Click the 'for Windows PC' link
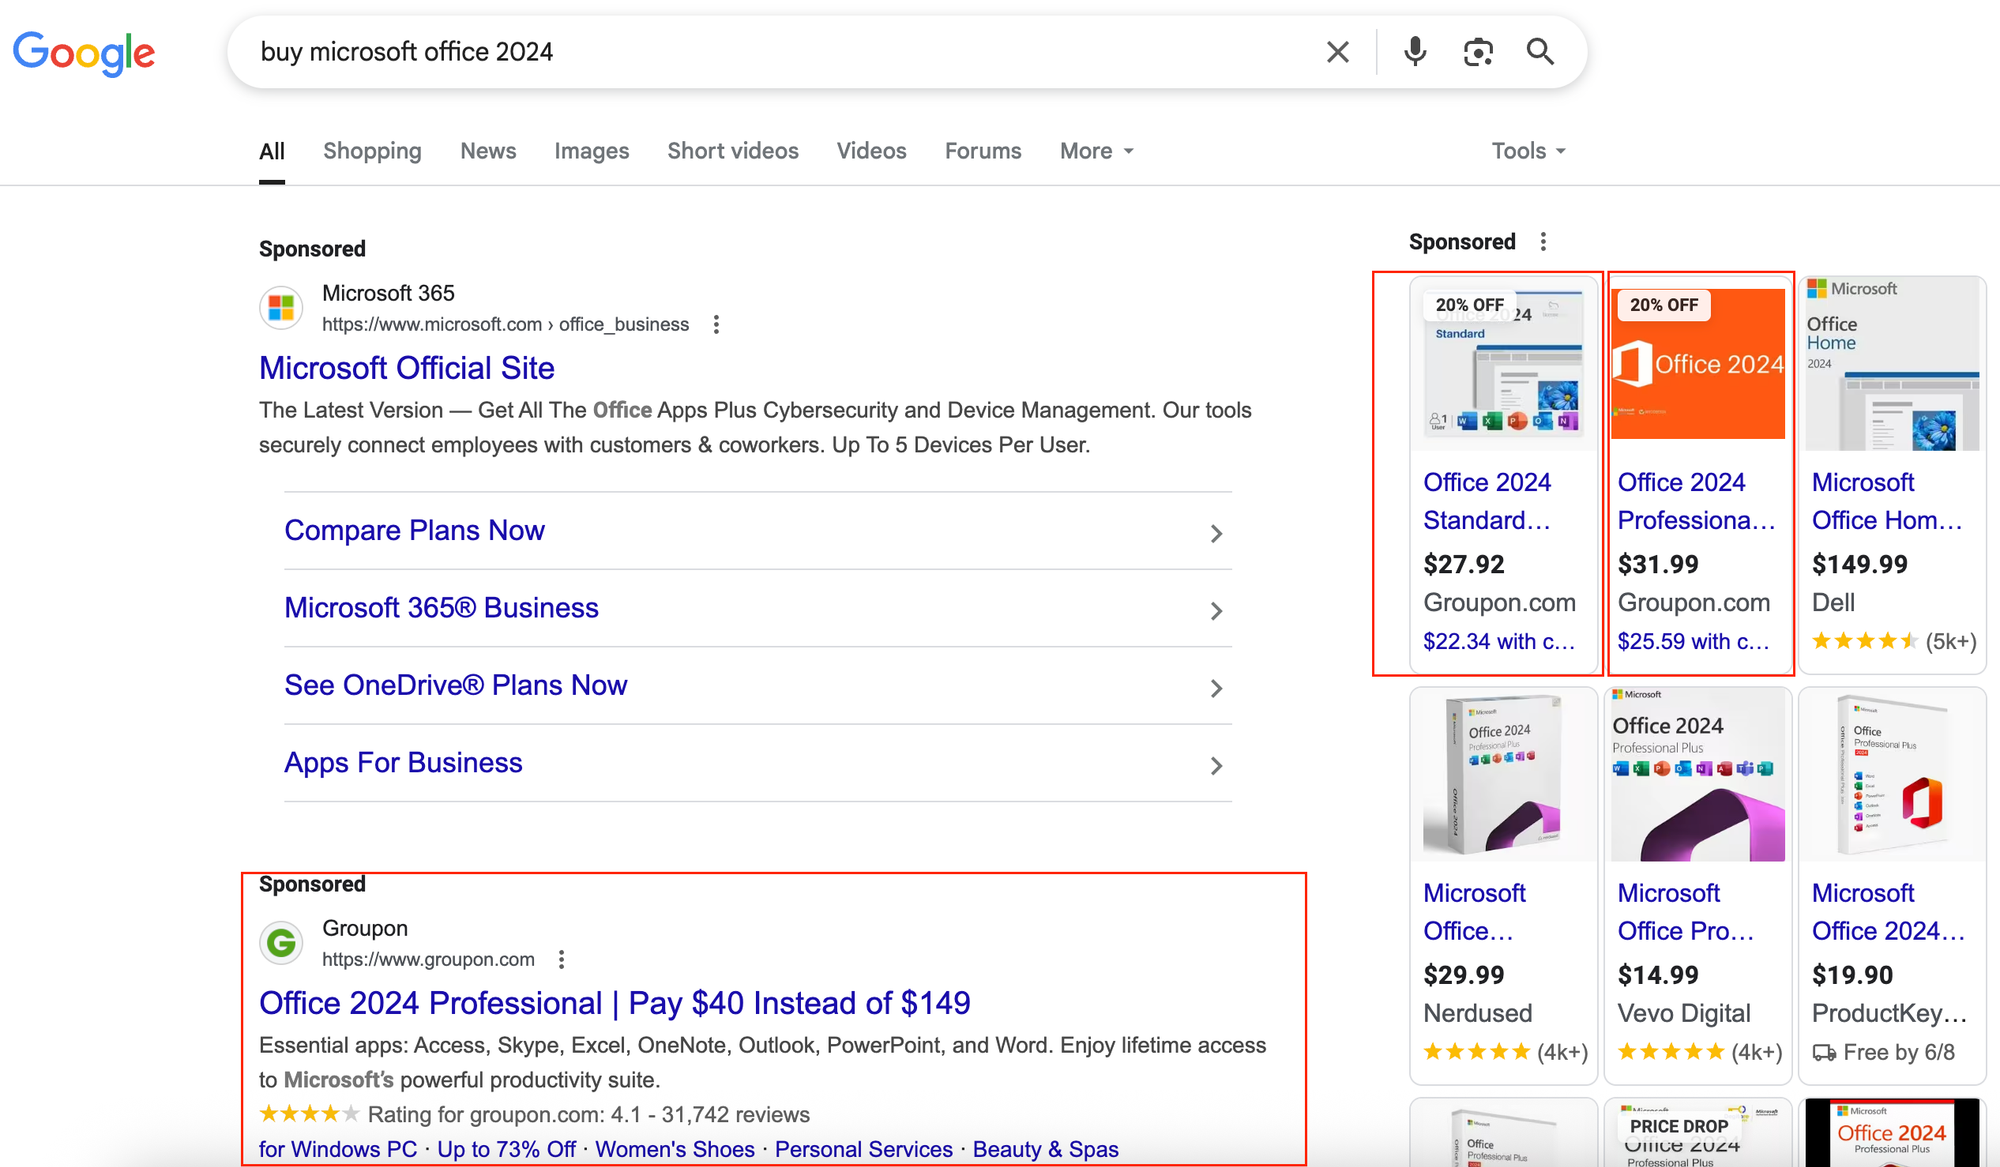The image size is (2000, 1167). pyautogui.click(x=338, y=1150)
